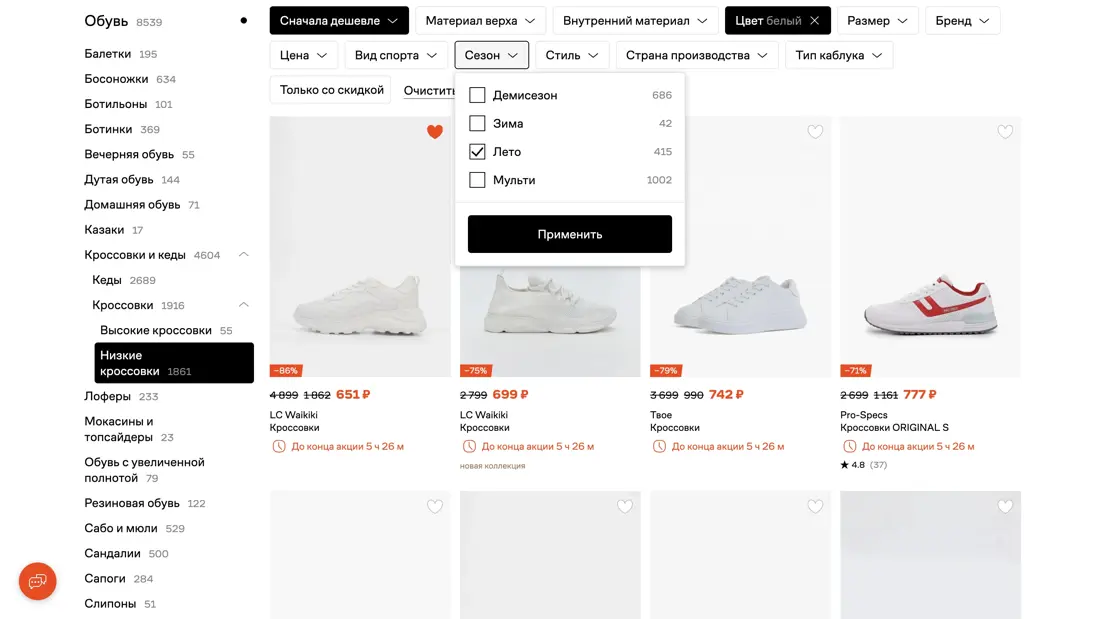Remove filled heart on first LC Waikiki sneaker
This screenshot has width=1100, height=619.
(435, 132)
